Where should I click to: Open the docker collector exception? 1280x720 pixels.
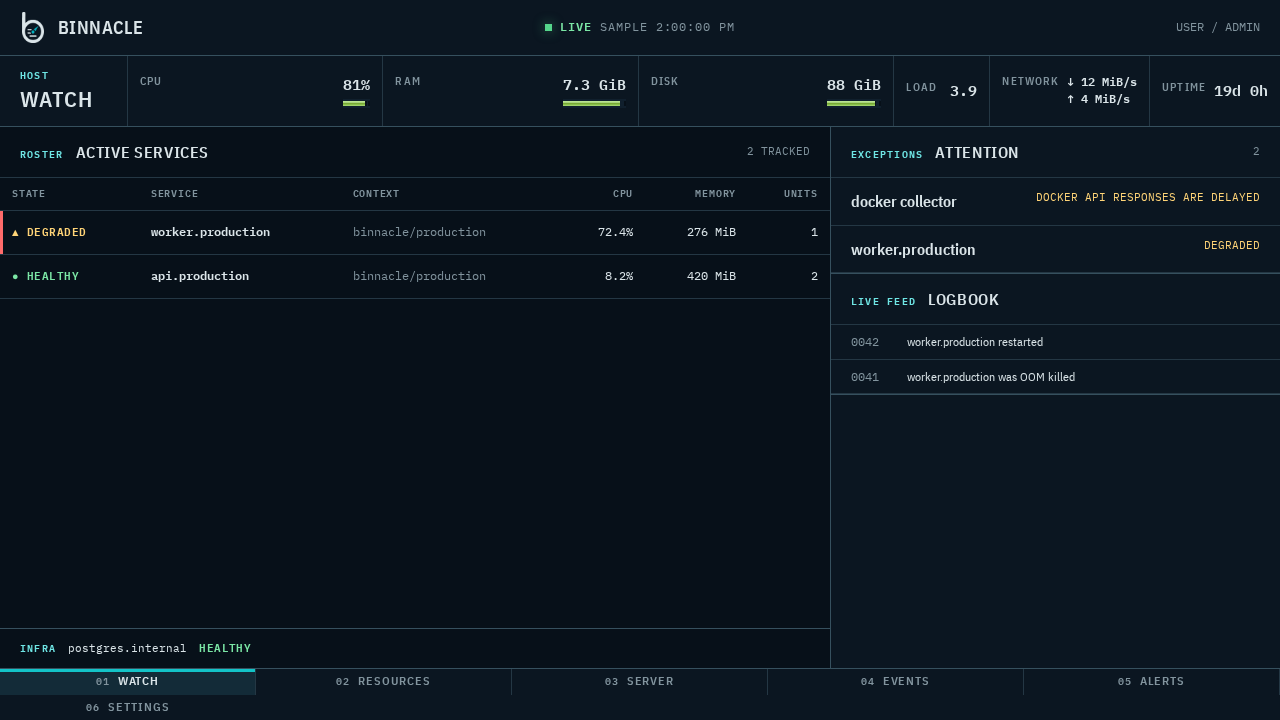[x=1055, y=202]
